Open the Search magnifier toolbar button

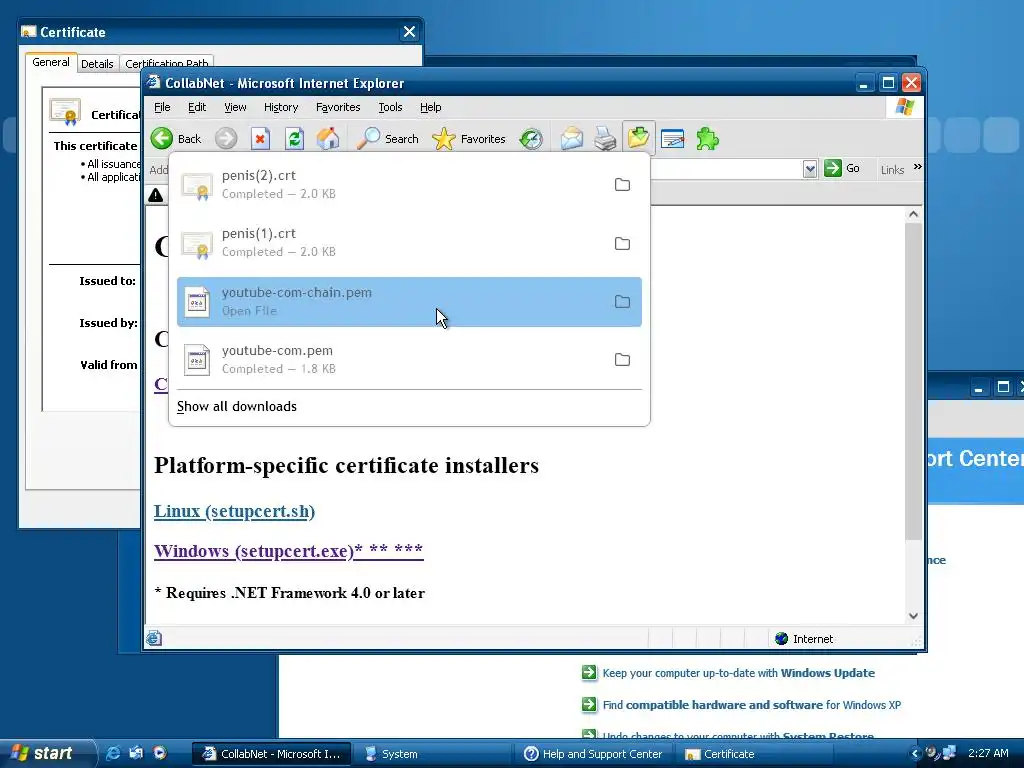(x=388, y=138)
